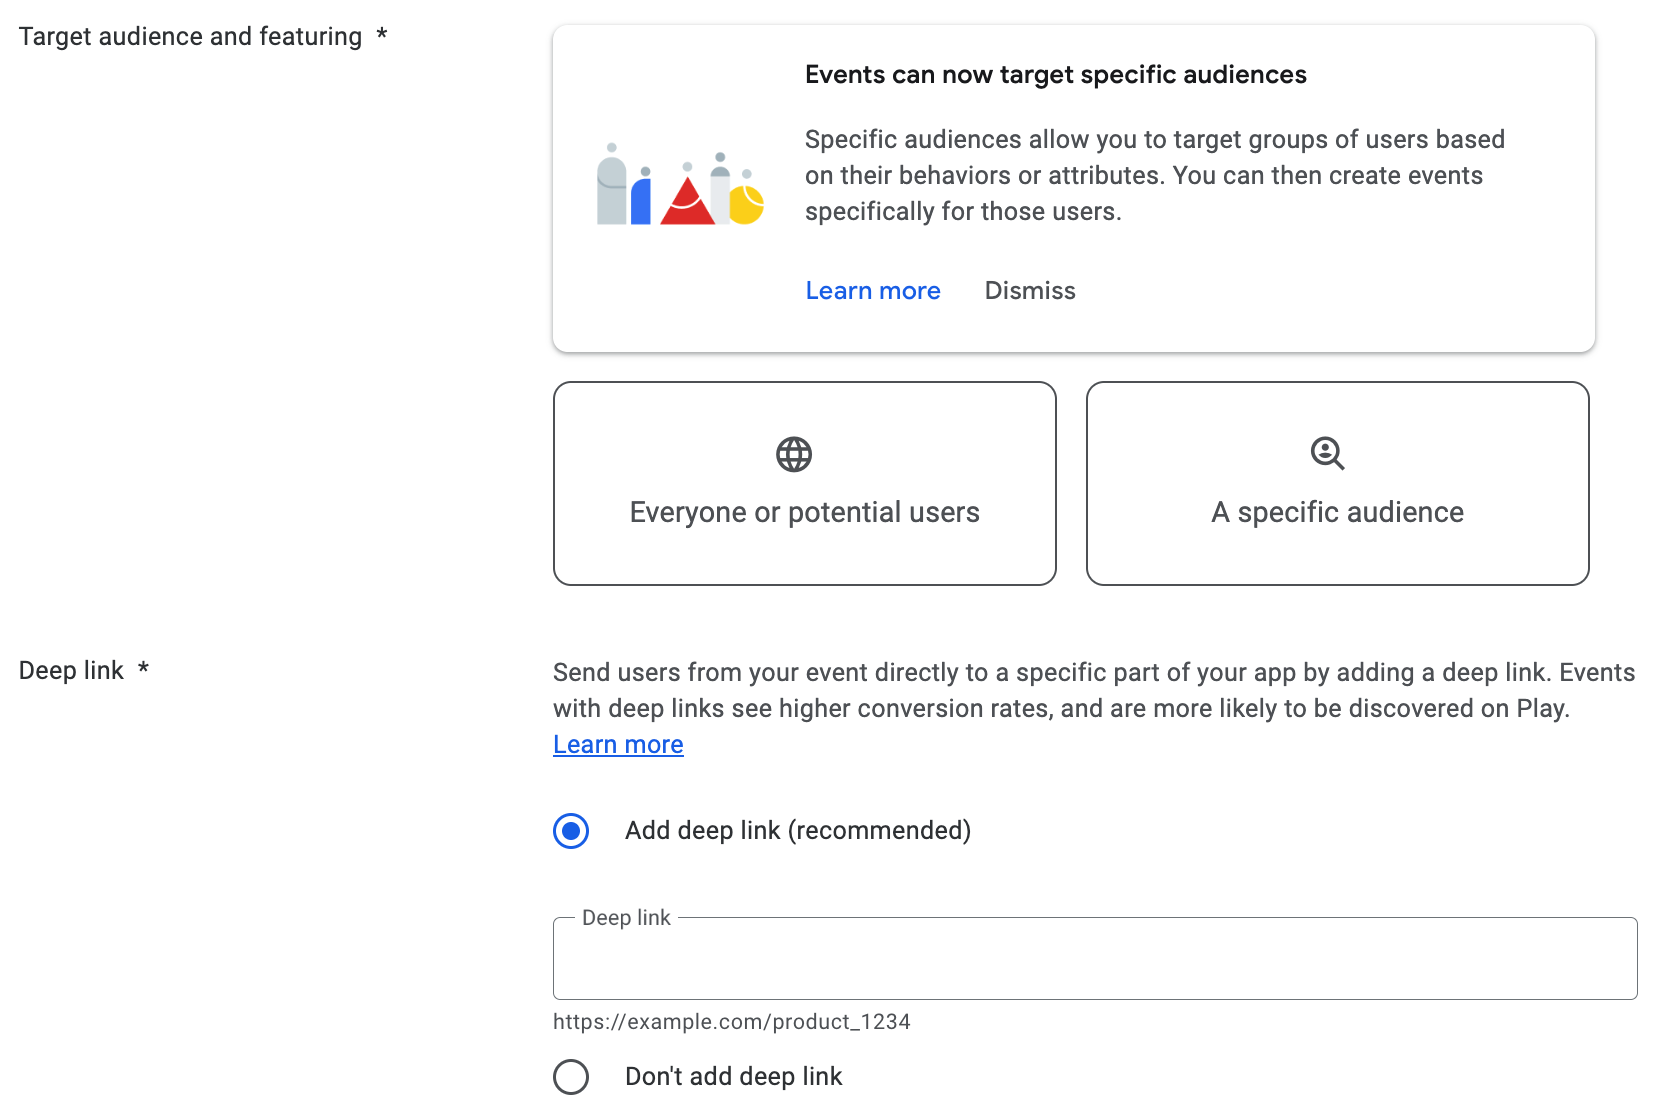Dismiss the specific audiences announcement
The width and height of the screenshot is (1680, 1118).
point(1030,291)
